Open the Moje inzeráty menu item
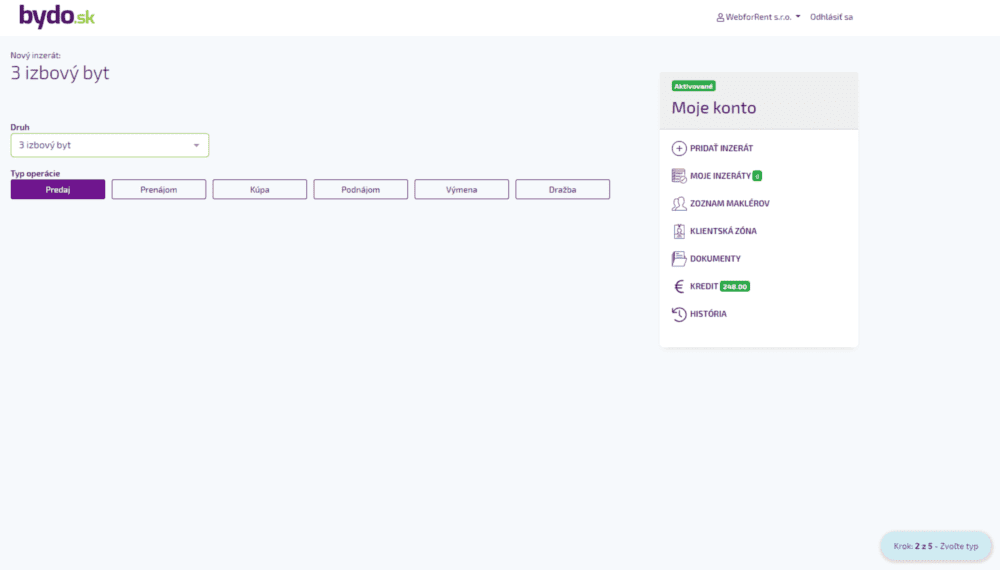 (x=720, y=176)
